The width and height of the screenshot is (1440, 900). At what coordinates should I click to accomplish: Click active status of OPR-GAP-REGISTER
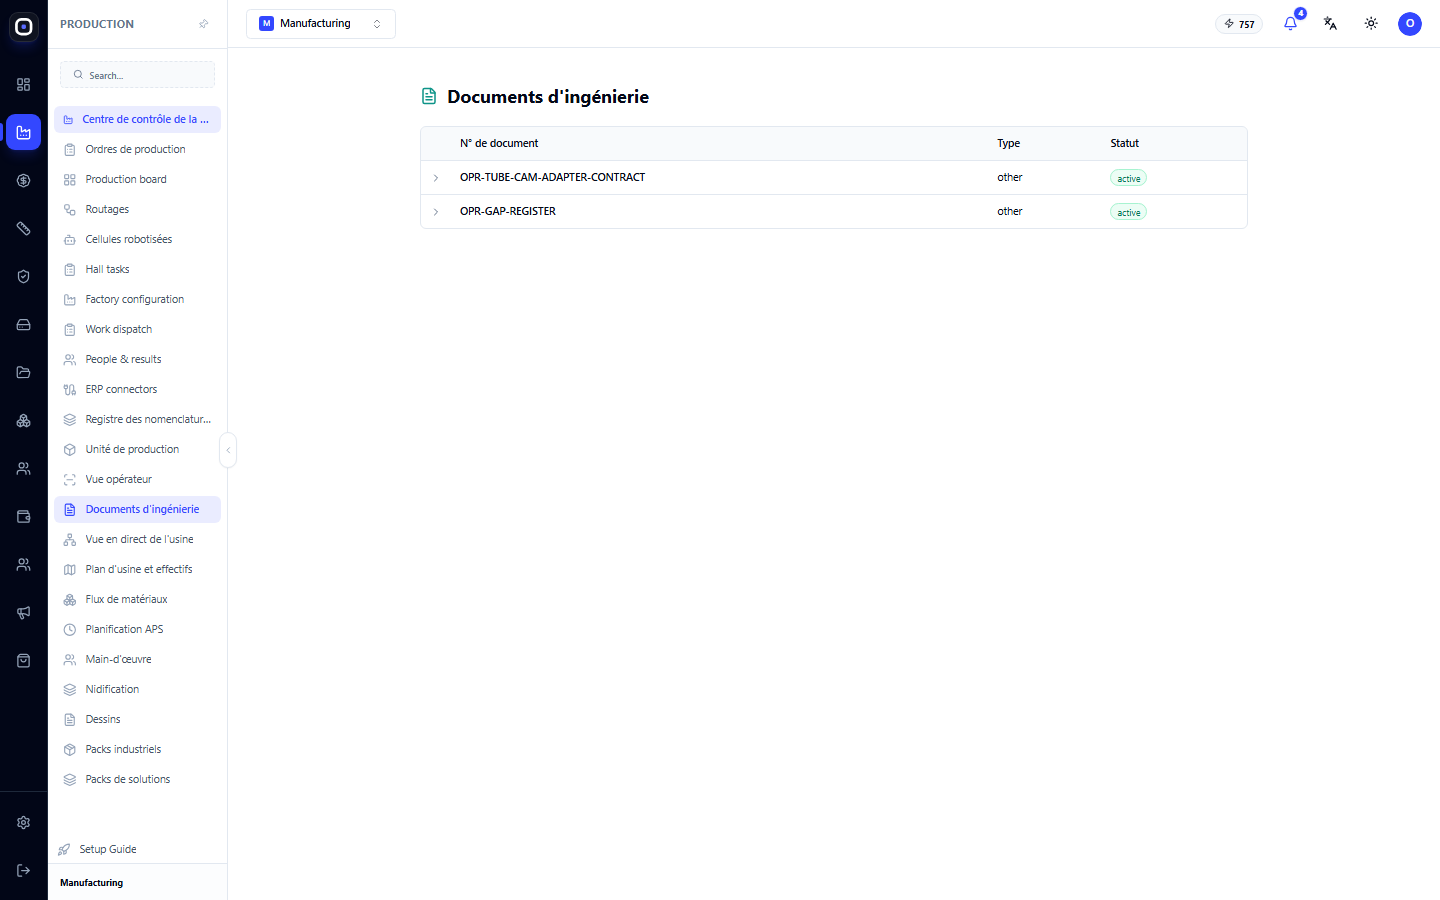(1128, 212)
